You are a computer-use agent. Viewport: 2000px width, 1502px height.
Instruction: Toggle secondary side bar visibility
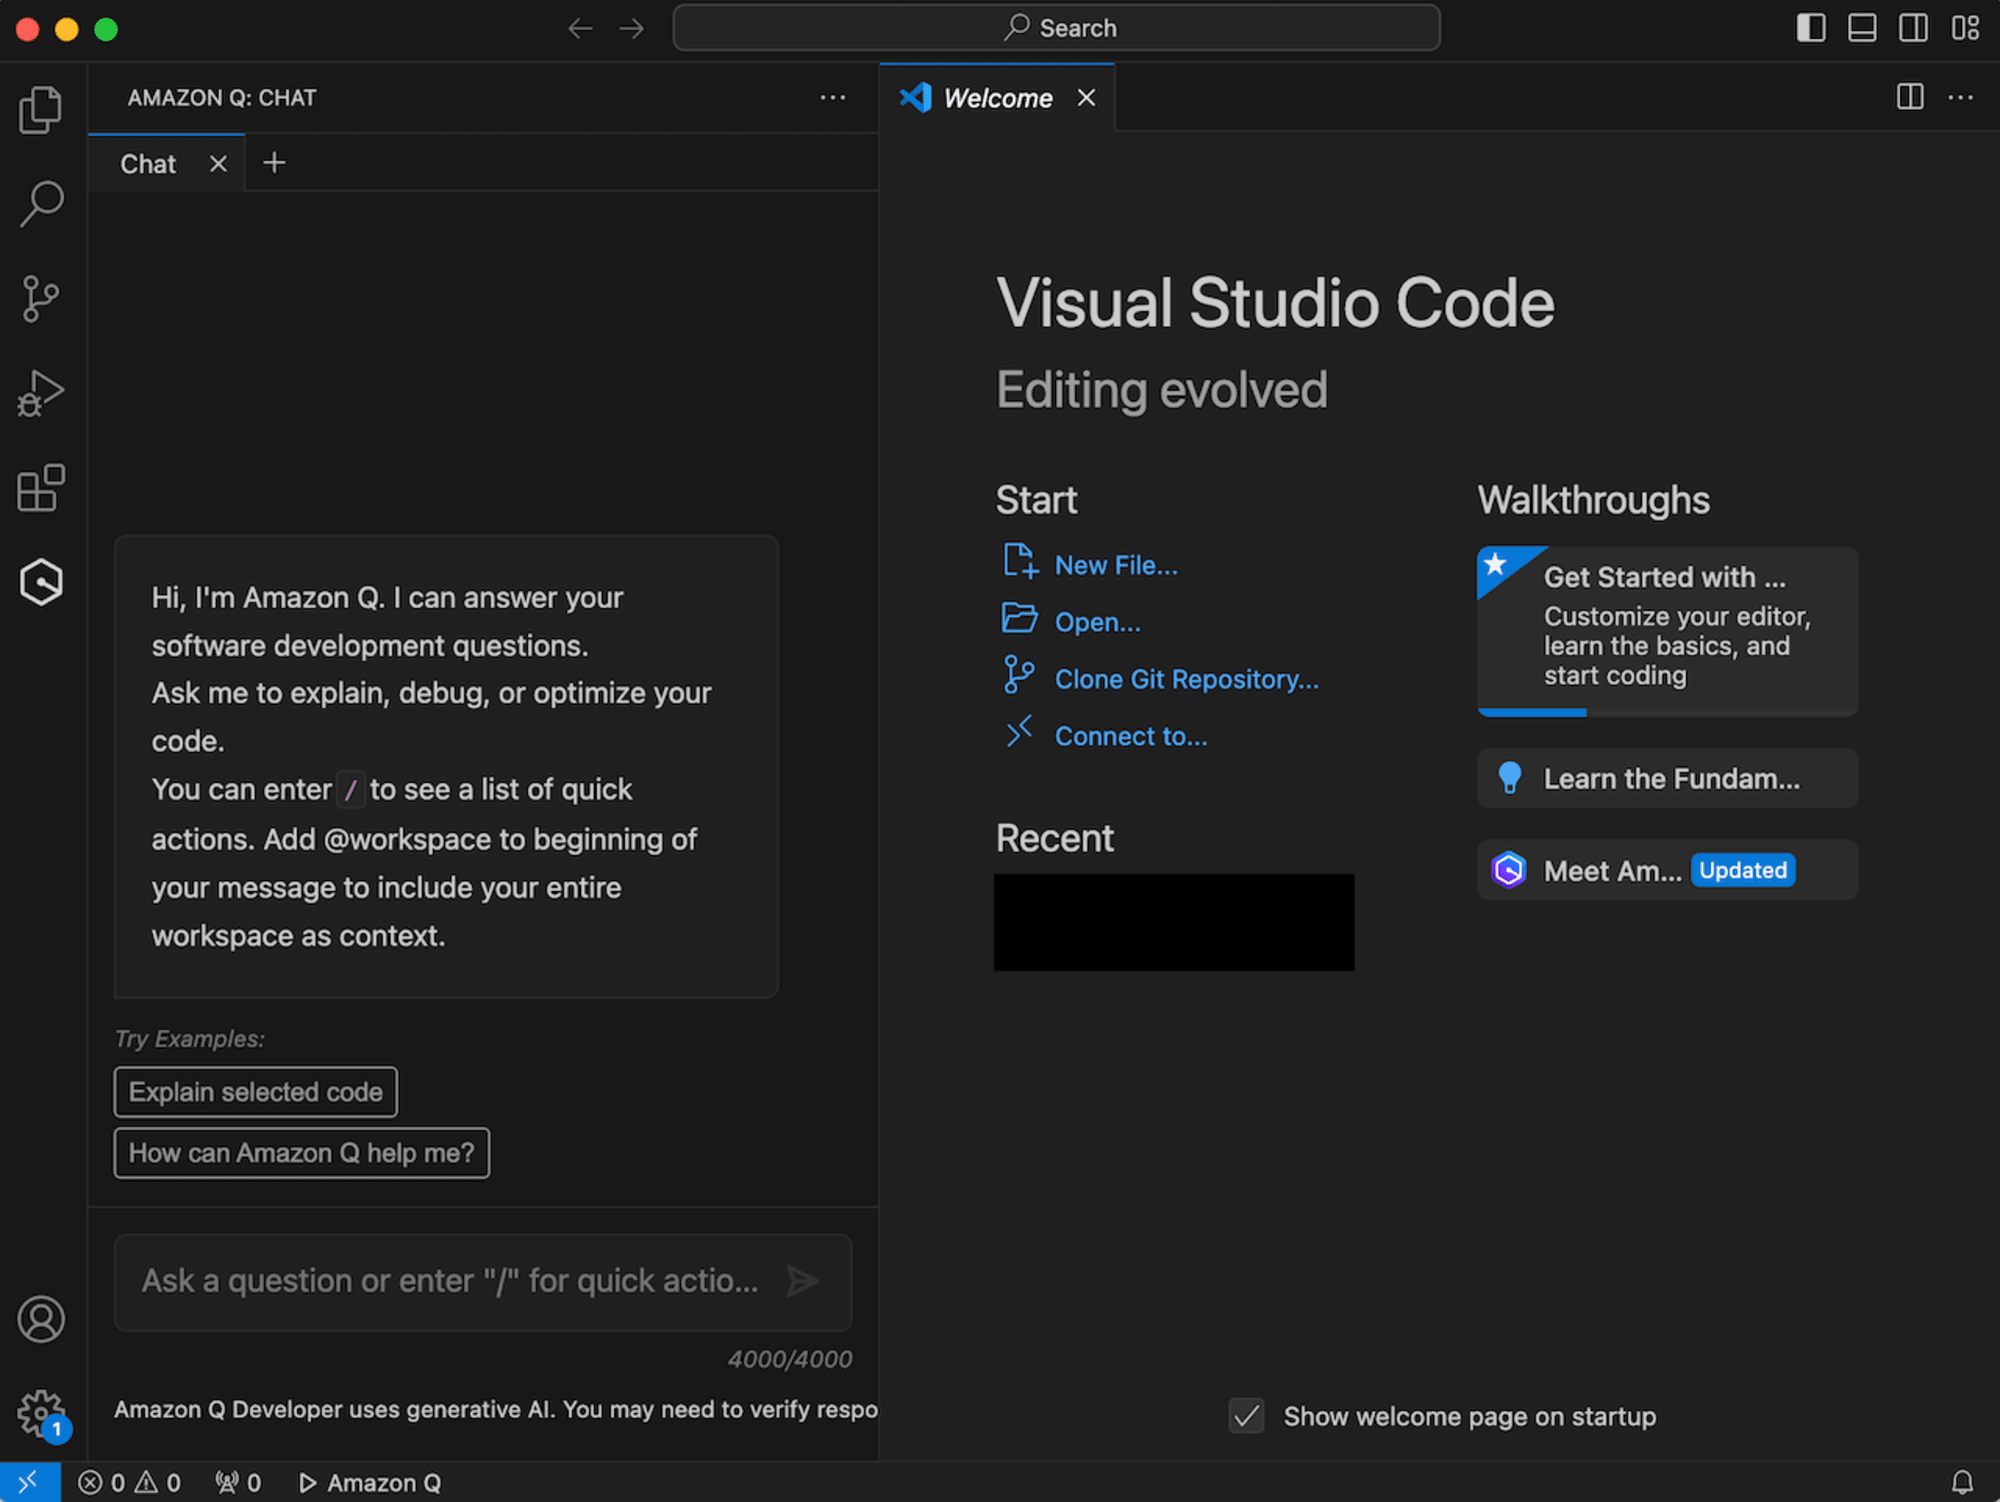[x=1913, y=28]
